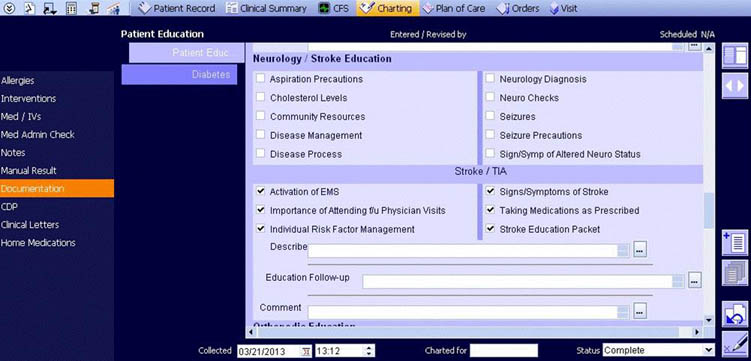This screenshot has height=361, width=751.
Task: Open Clinical Letters in the left sidebar
Action: pos(30,225)
